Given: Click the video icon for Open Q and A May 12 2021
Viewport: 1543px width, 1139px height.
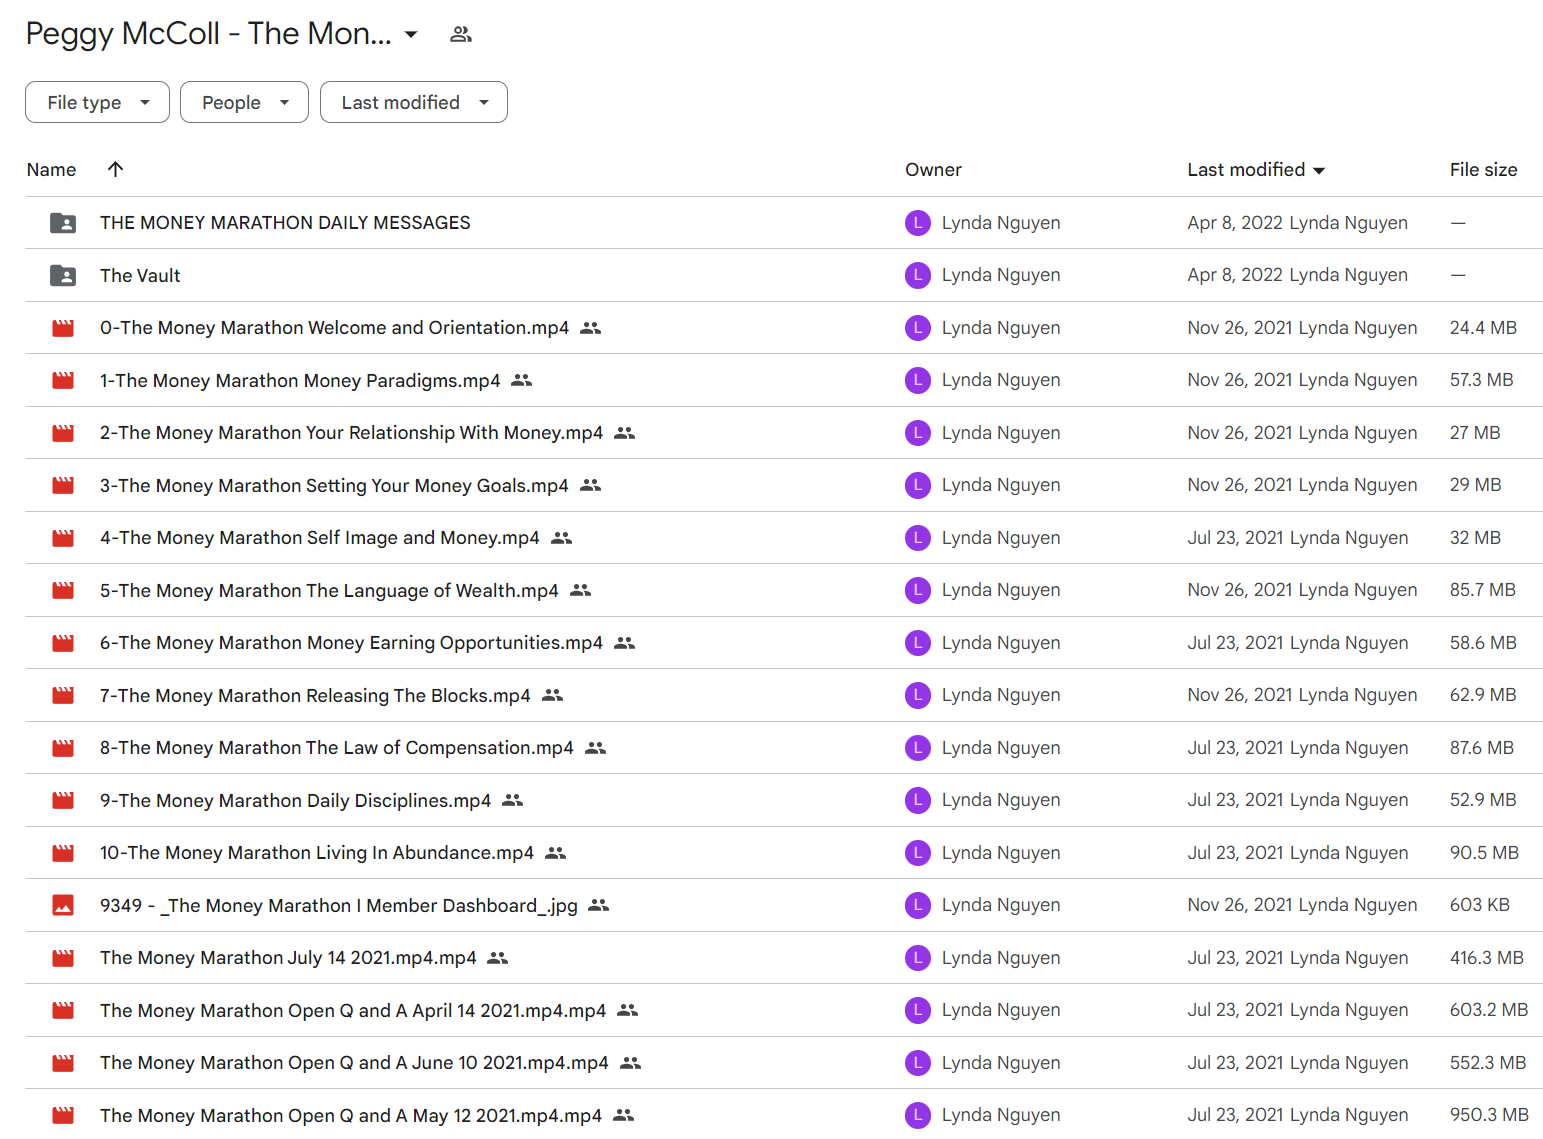Looking at the screenshot, I should click(63, 1115).
